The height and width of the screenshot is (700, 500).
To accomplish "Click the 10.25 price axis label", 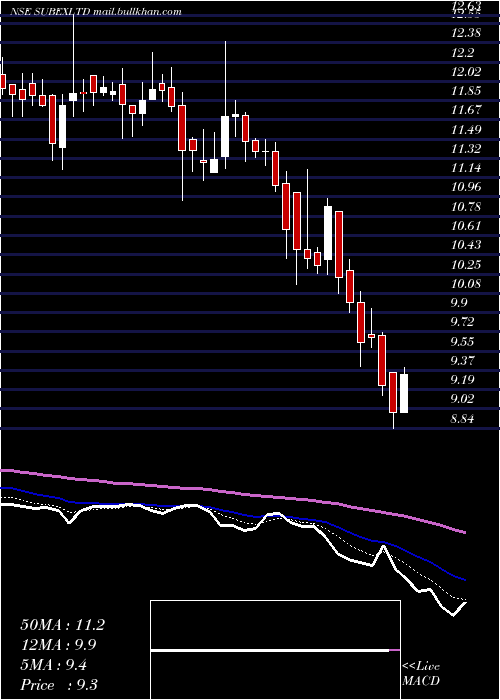I will click(466, 264).
